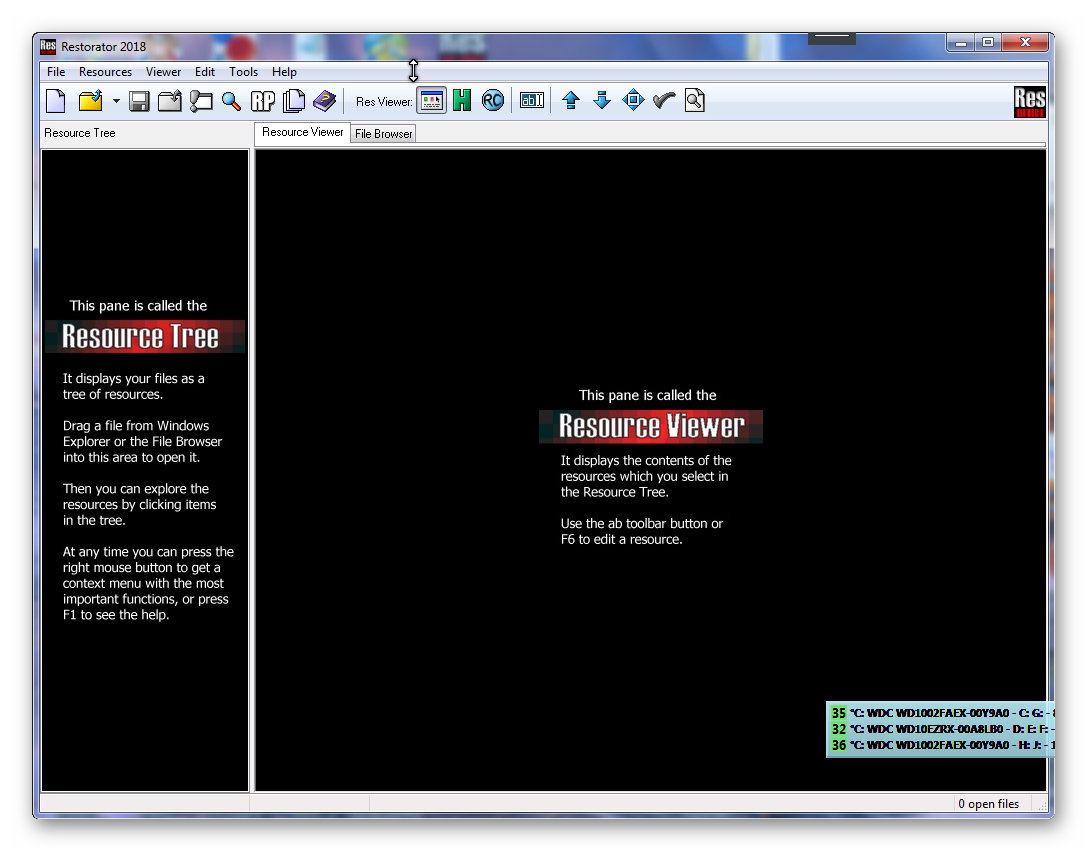Click the Open file folder icon
Image resolution: width=1088 pixels, height=852 pixels.
pos(91,101)
